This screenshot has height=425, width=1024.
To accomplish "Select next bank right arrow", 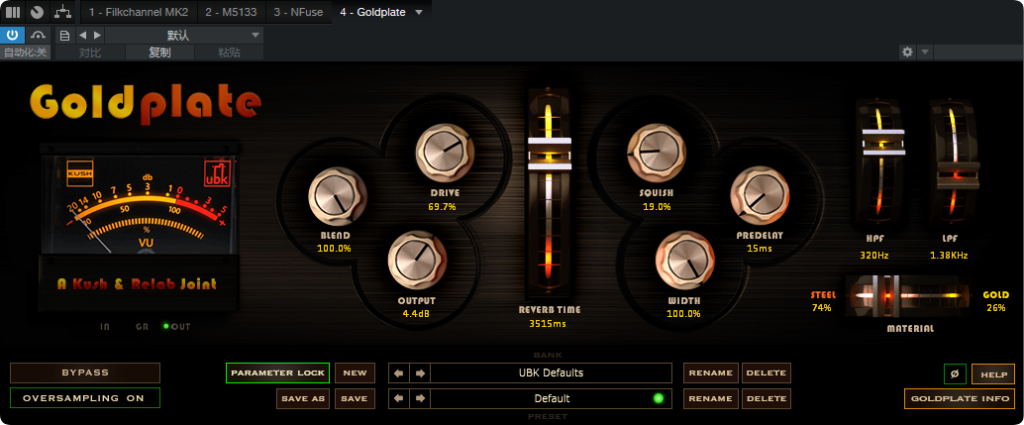I will 420,373.
